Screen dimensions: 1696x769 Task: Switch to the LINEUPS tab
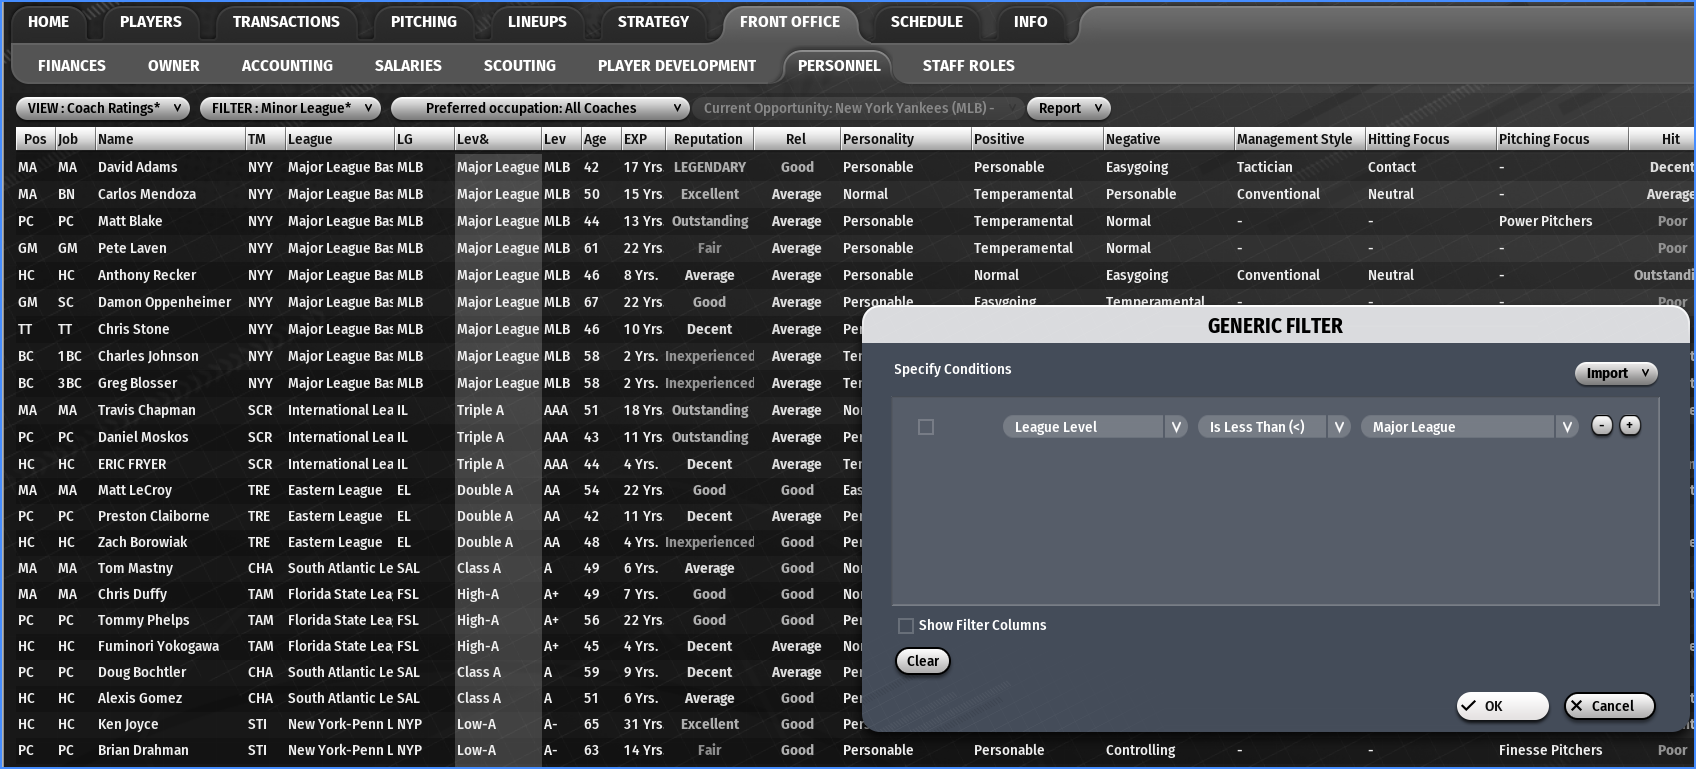[537, 22]
